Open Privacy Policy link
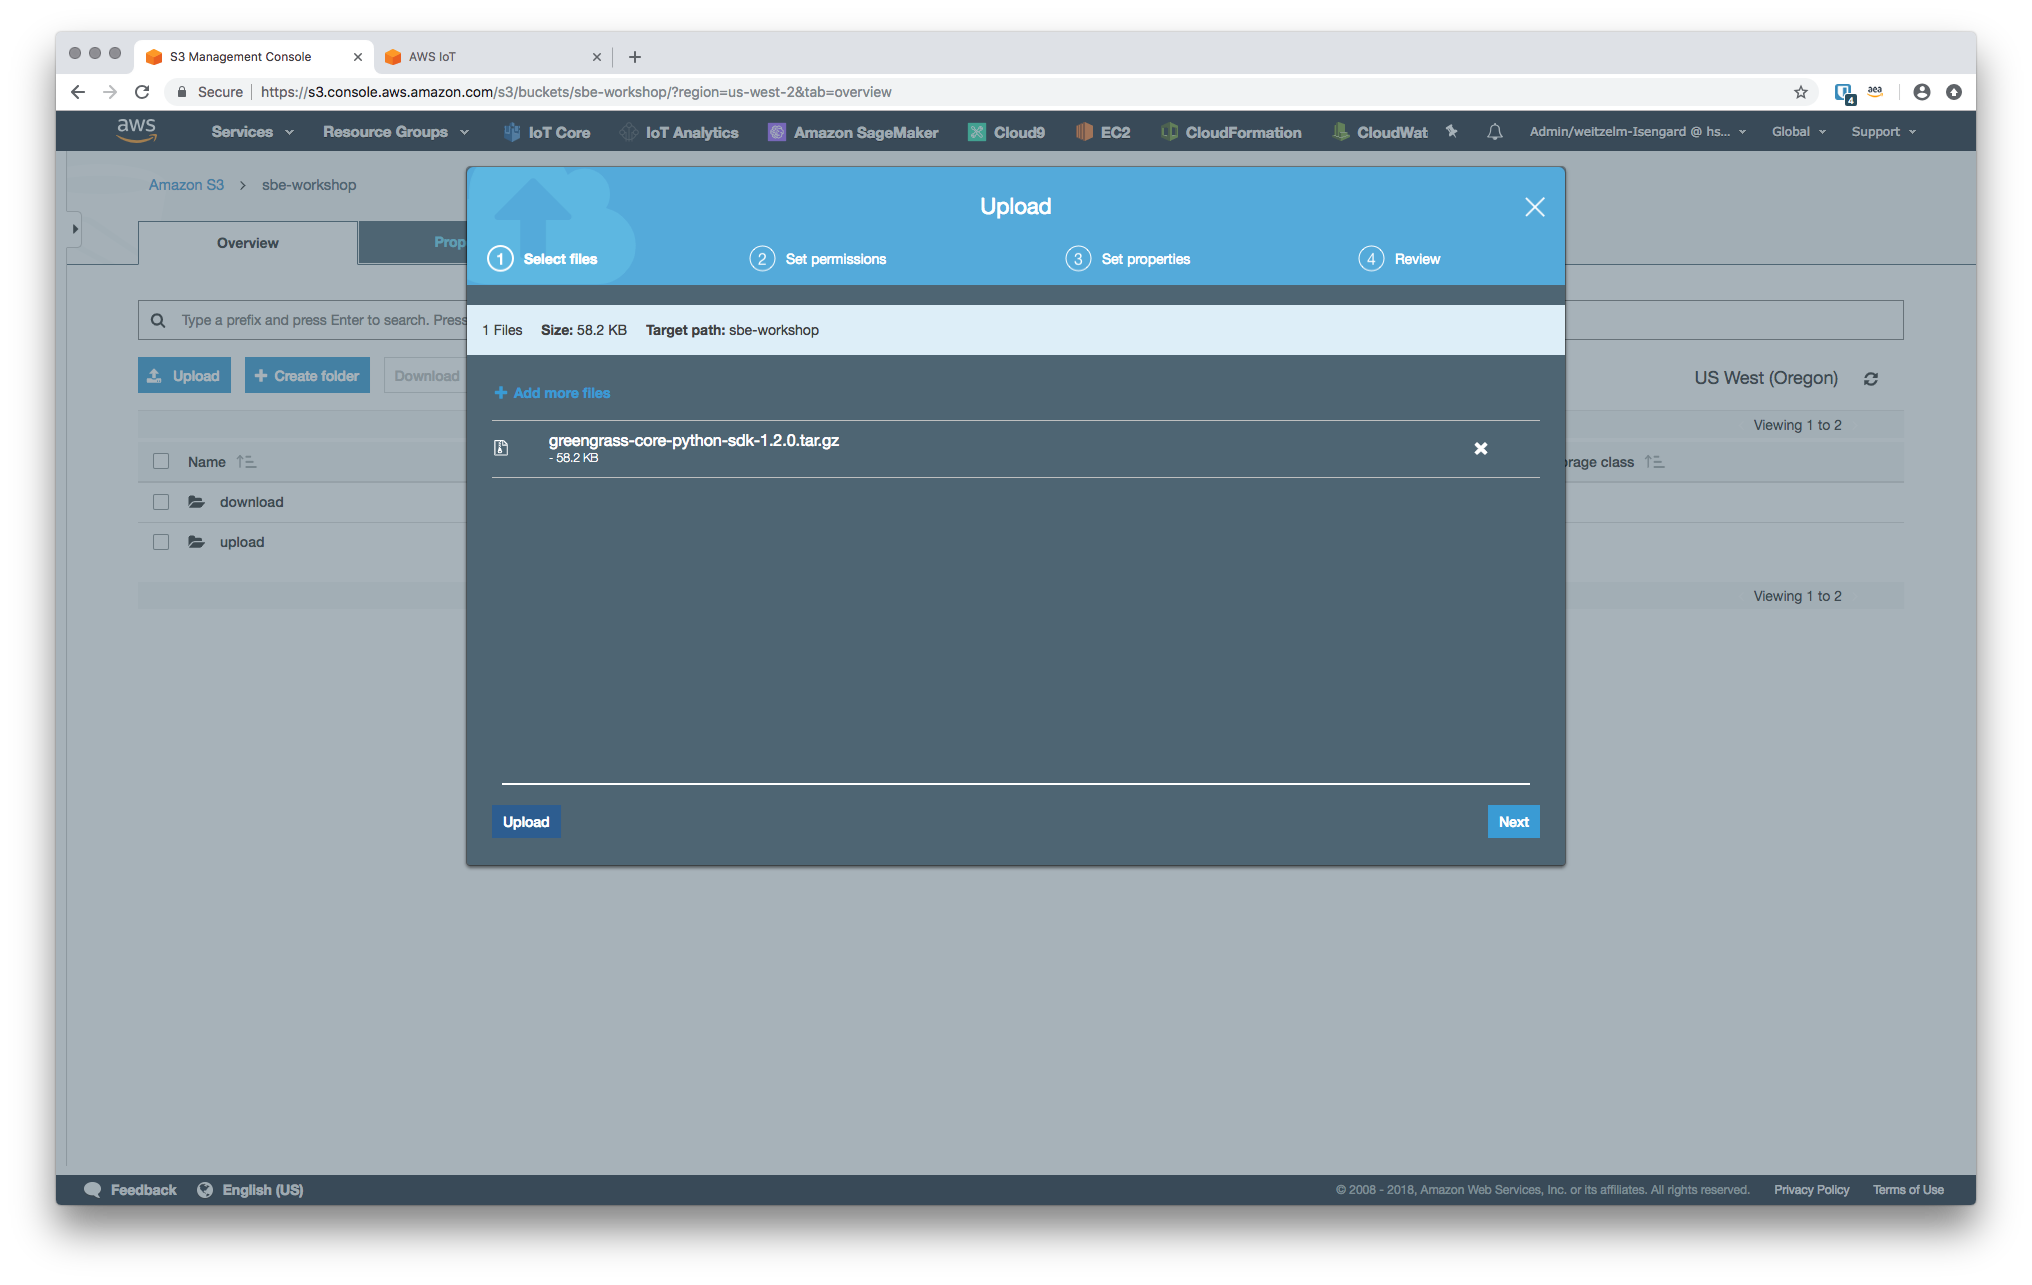 (1812, 1190)
